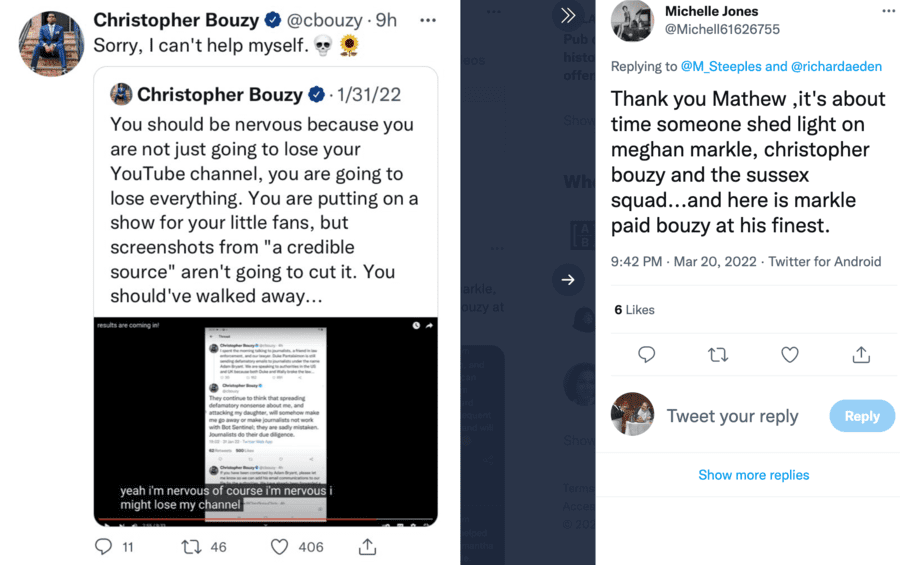Open @richardaeden profile link
Screen dimensions: 900x565
(837, 67)
